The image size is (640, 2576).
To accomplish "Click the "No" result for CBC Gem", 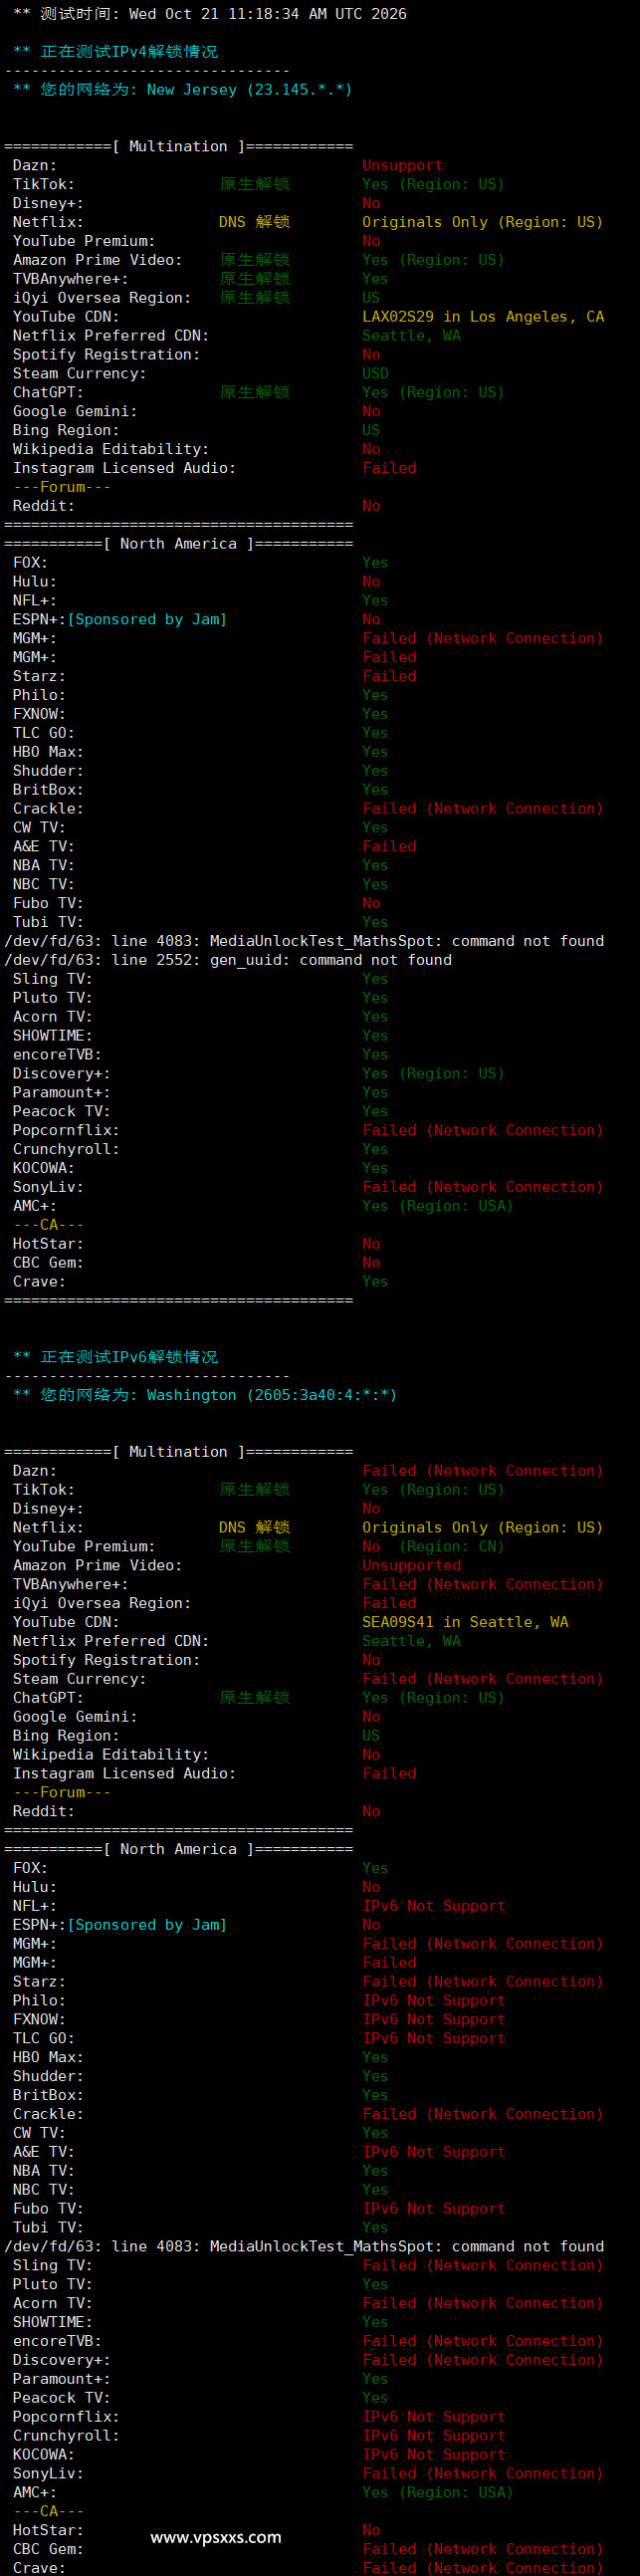I will (371, 1263).
